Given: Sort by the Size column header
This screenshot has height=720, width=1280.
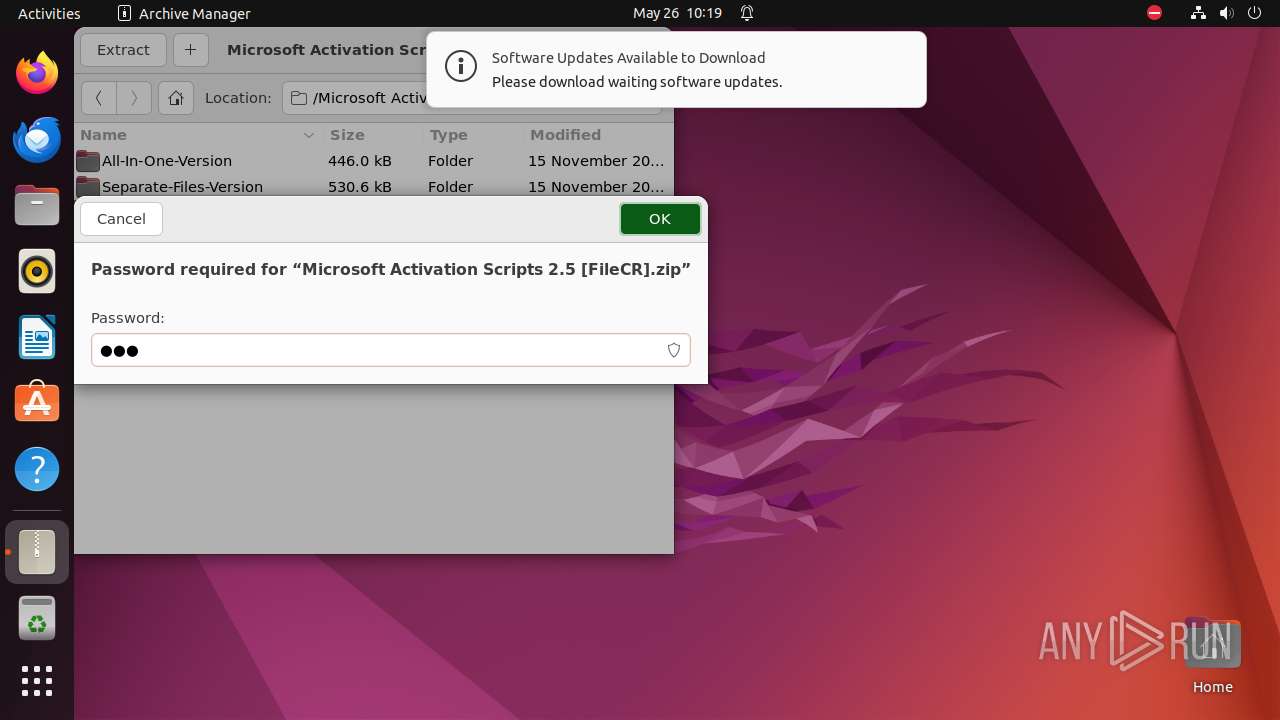Looking at the screenshot, I should coord(372,135).
